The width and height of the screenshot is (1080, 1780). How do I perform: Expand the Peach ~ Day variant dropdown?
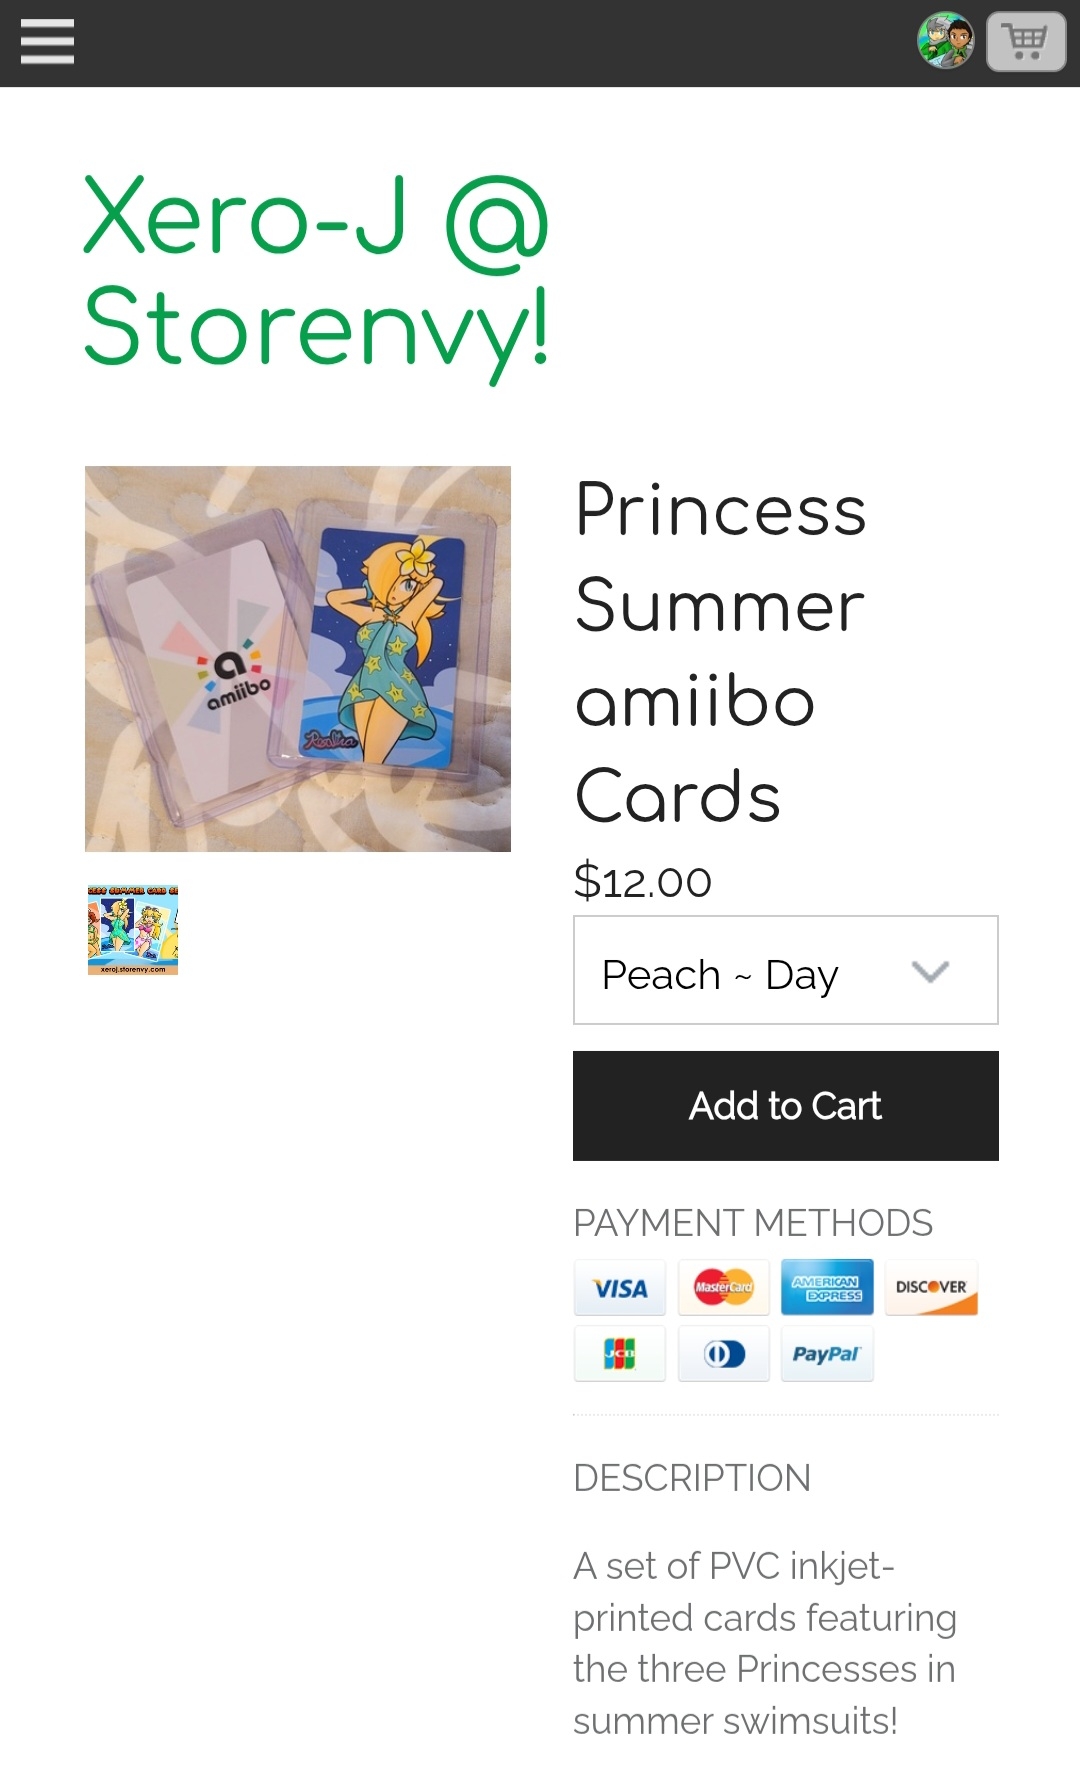click(x=786, y=970)
